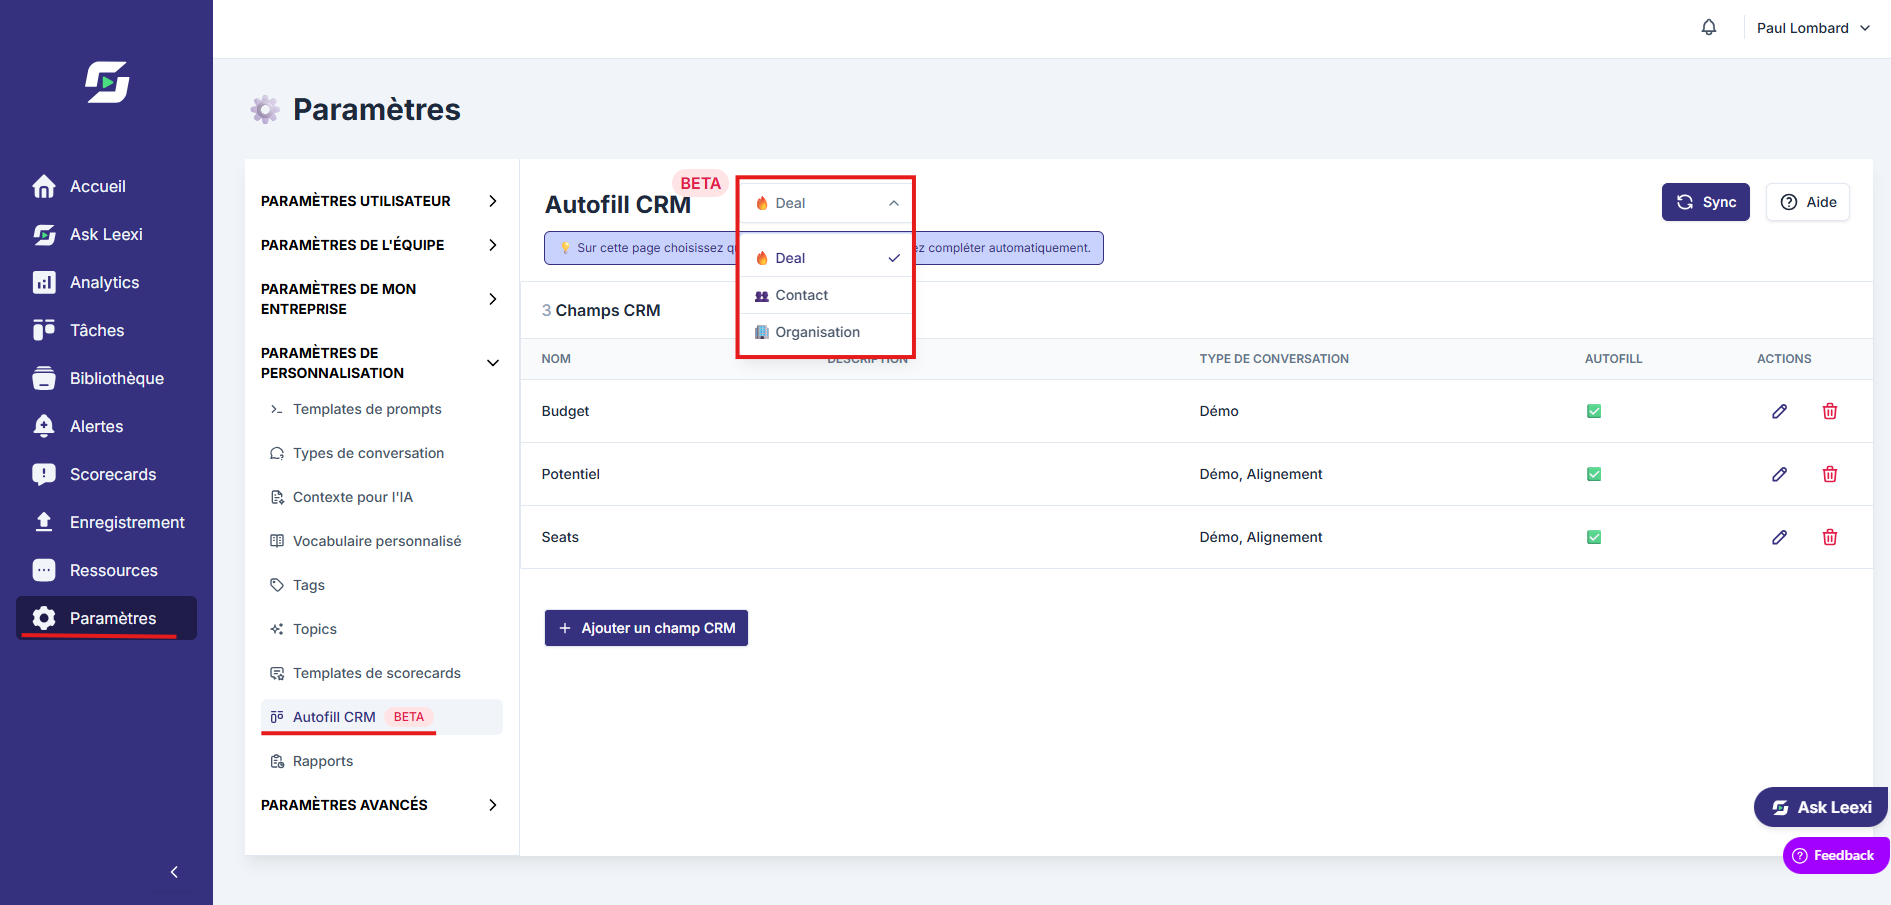Open Topics settings
The height and width of the screenshot is (905, 1891).
(381, 629)
